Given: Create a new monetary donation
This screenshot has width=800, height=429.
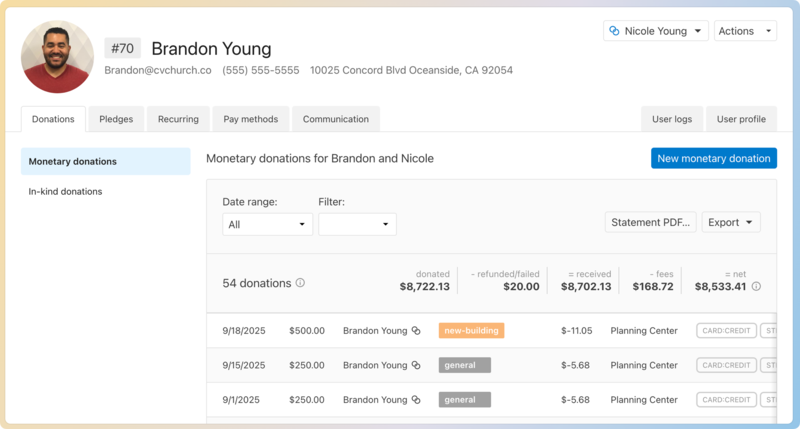Looking at the screenshot, I should [x=713, y=158].
